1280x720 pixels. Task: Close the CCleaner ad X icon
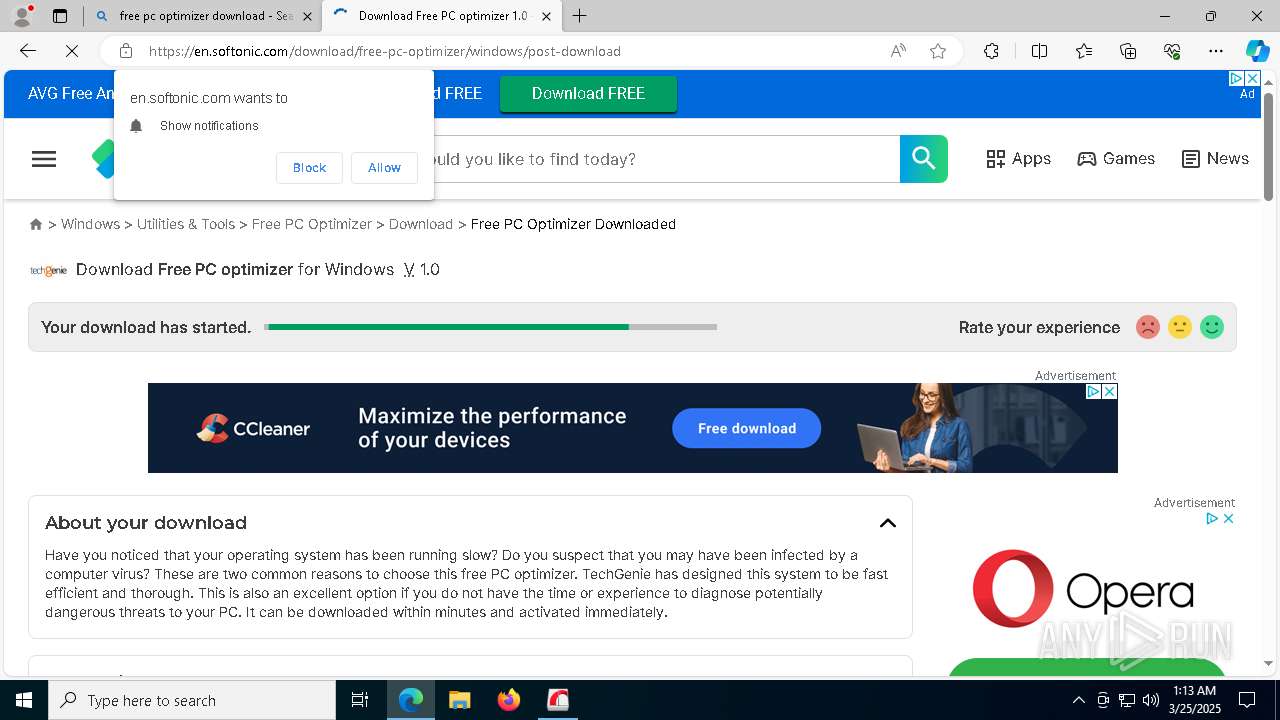tap(1109, 392)
